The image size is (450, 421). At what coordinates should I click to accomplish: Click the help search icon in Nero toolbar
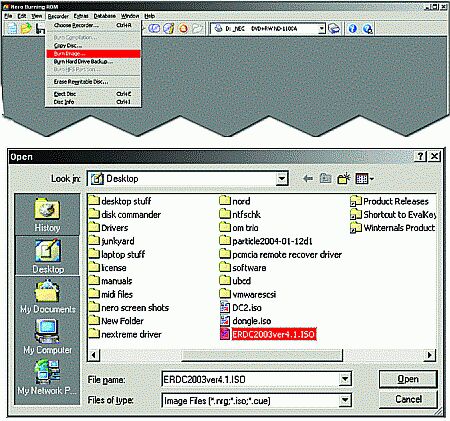pos(367,29)
